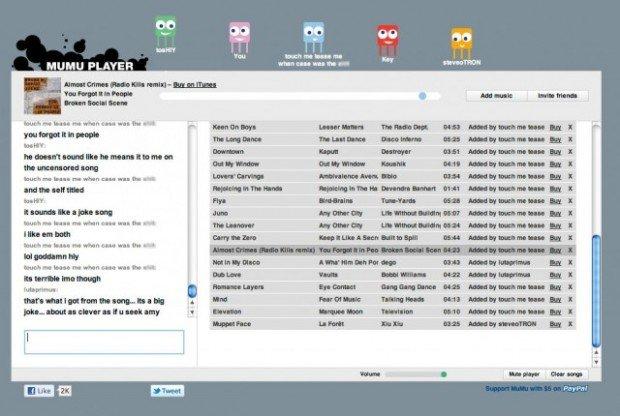620x416 pixels.
Task: Select the Almost Crimes playlist row title
Action: 264,250
